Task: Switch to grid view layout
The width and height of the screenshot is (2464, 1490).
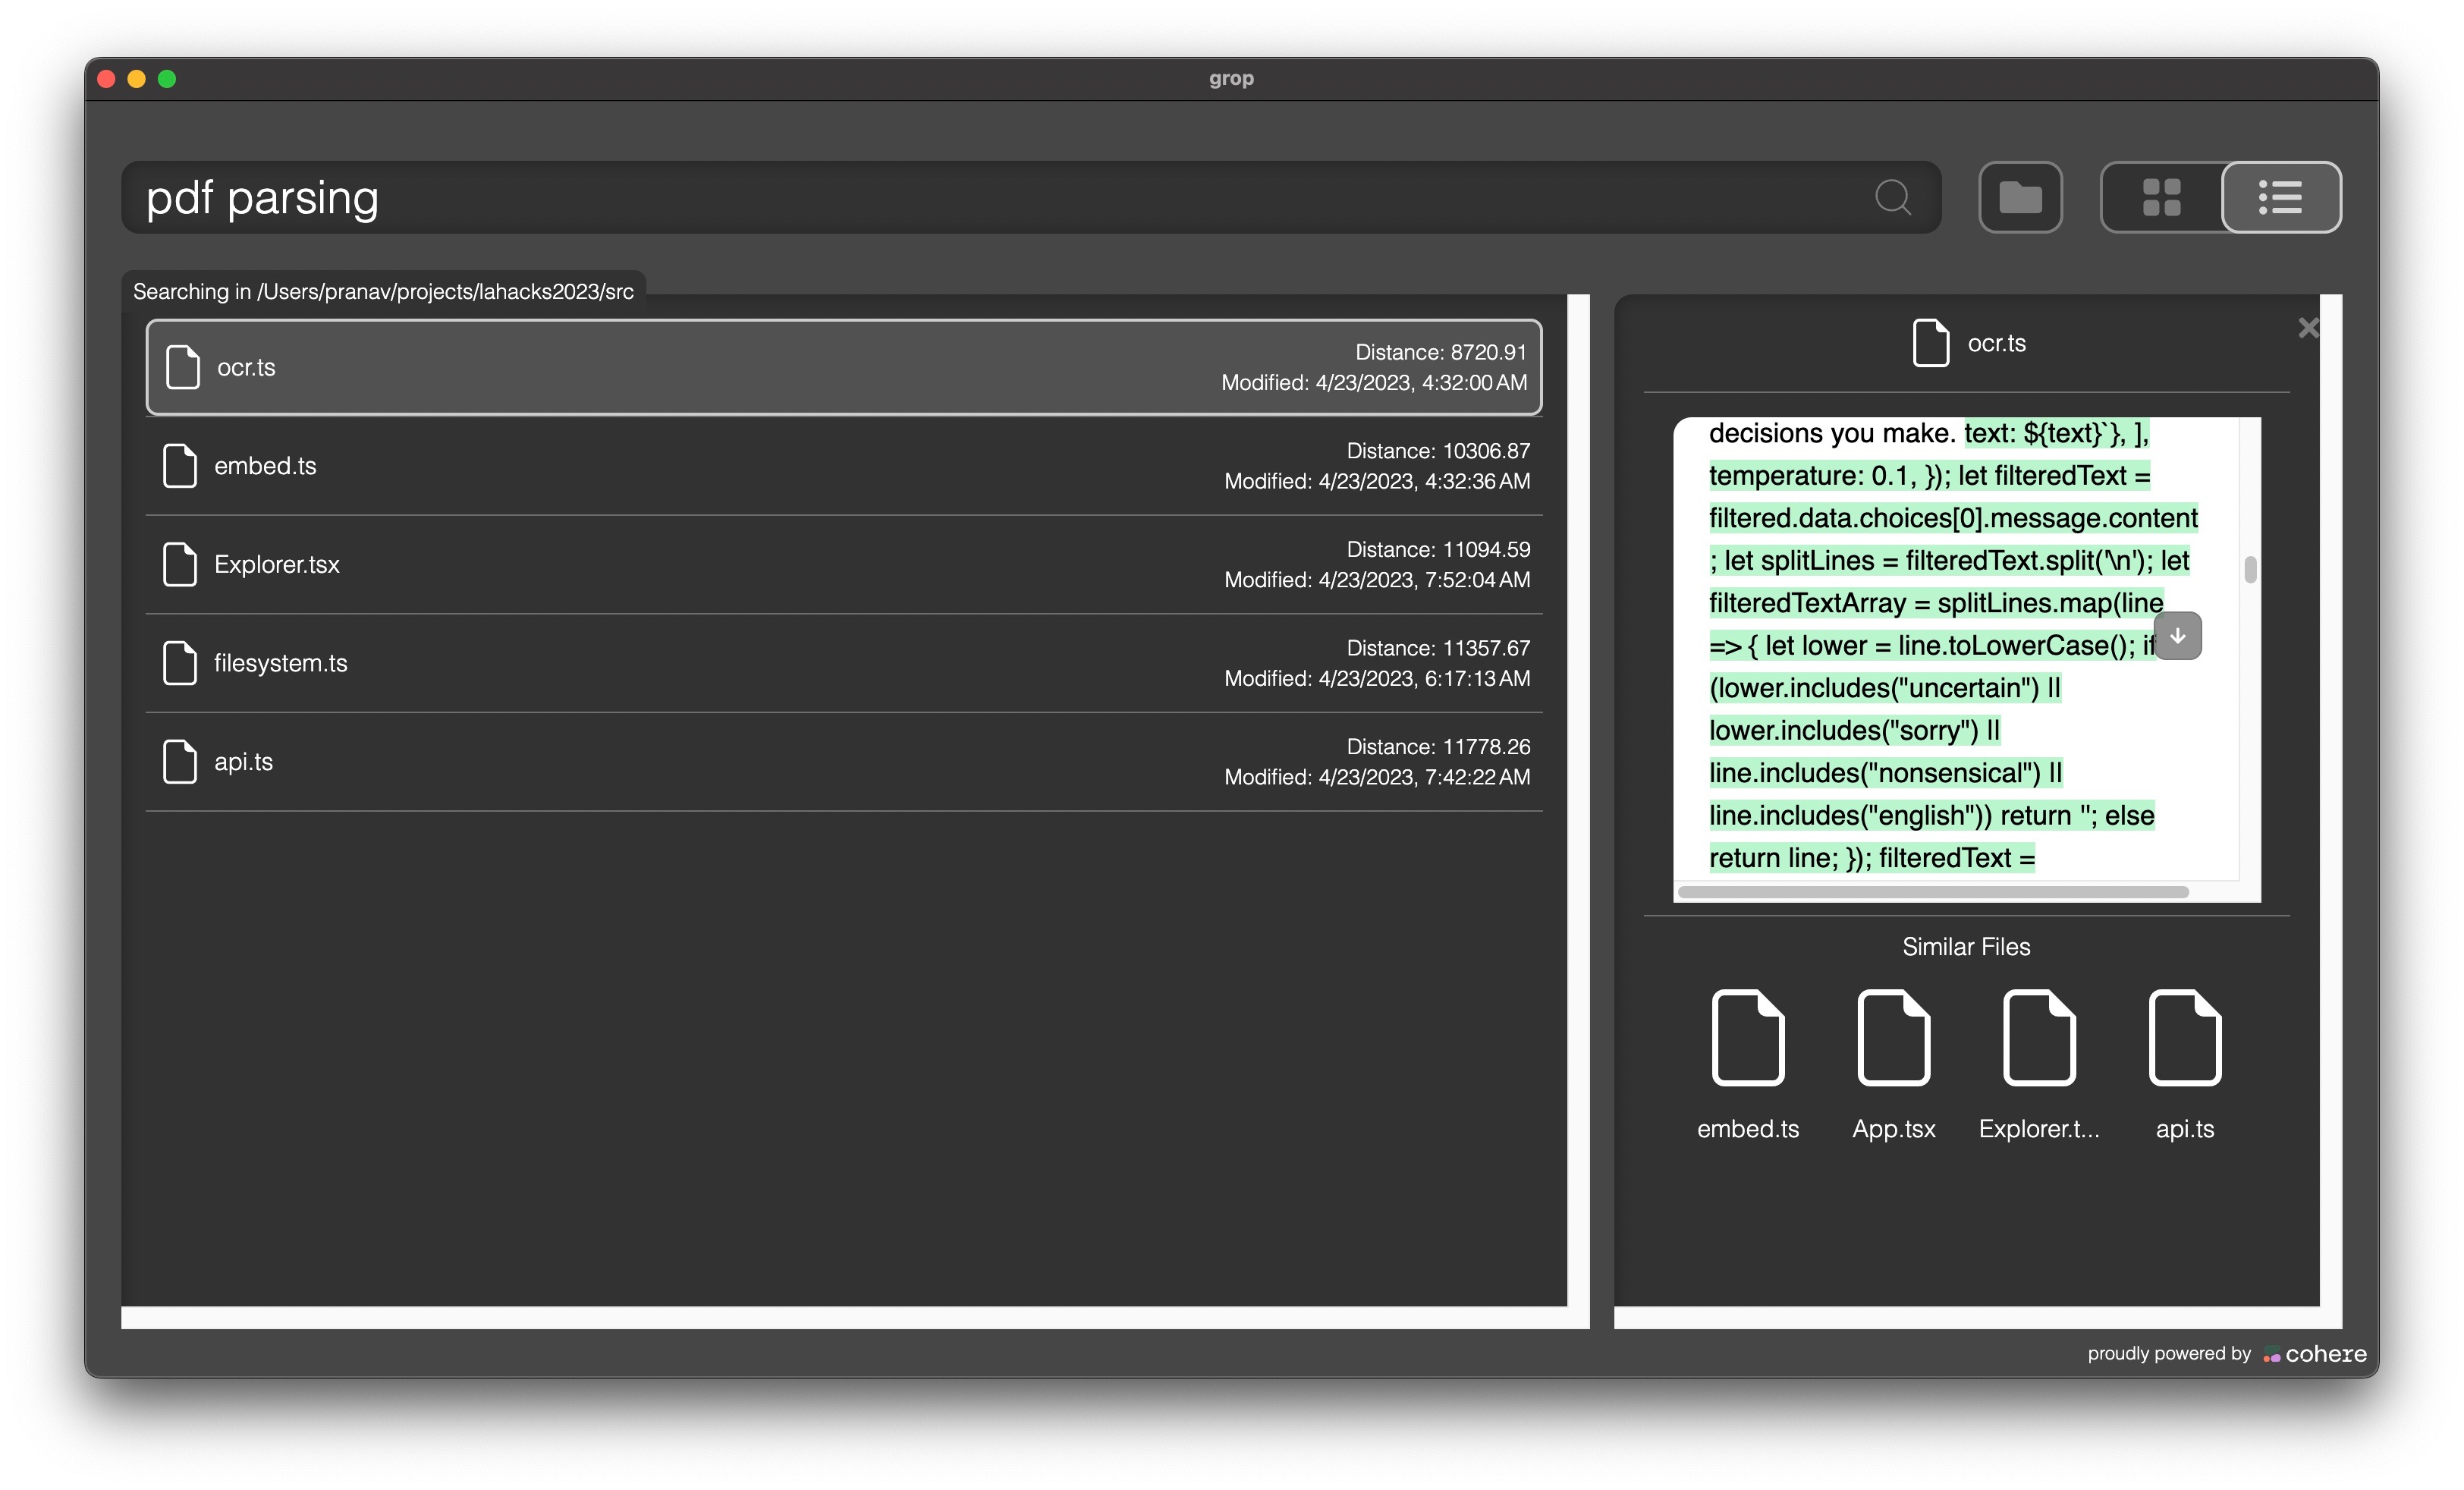Action: pos(2161,198)
